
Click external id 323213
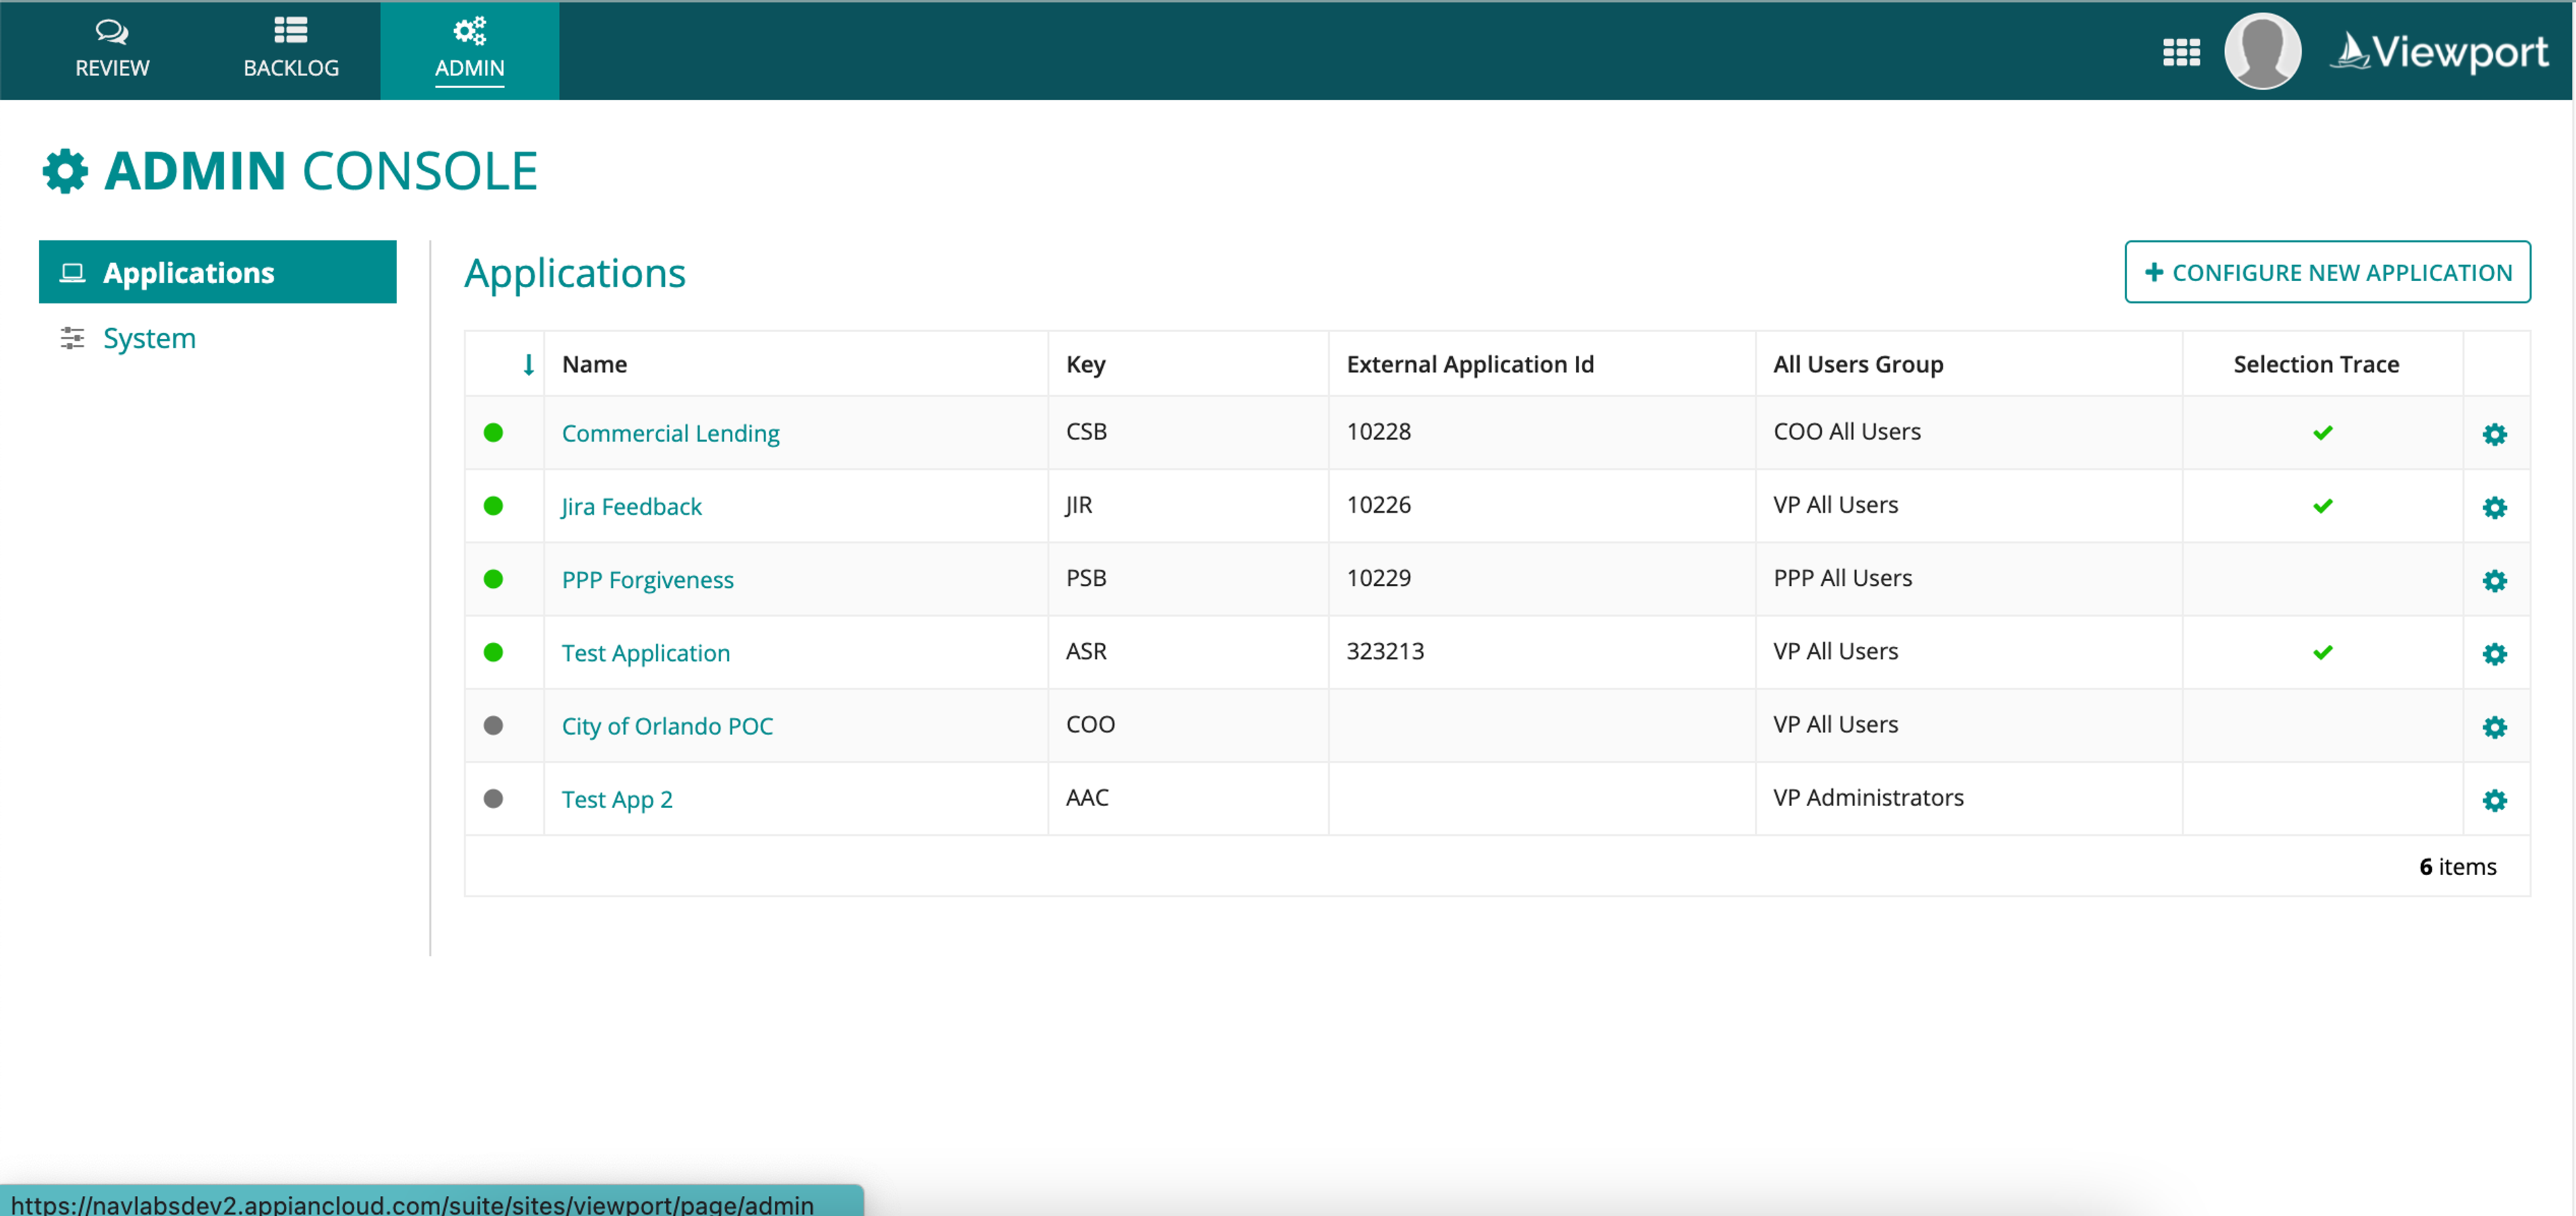tap(1385, 651)
